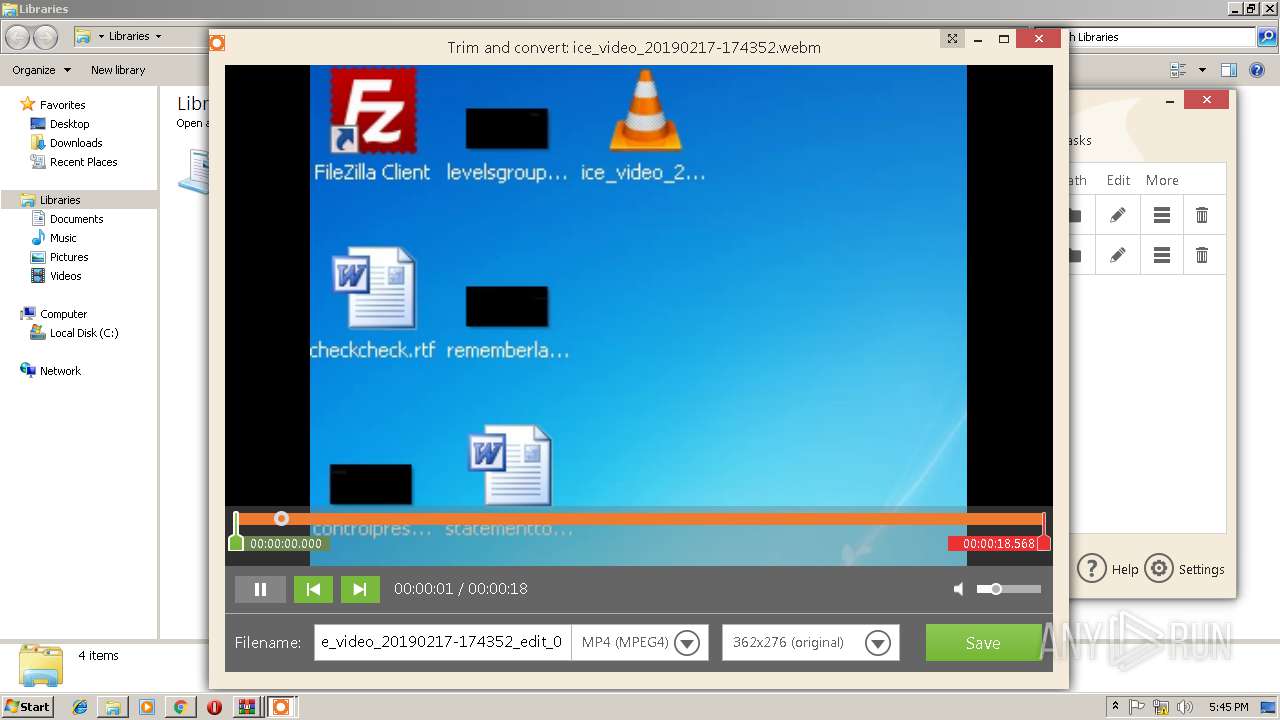Open Documents library in navigation pane
The height and width of the screenshot is (720, 1280).
(x=76, y=219)
